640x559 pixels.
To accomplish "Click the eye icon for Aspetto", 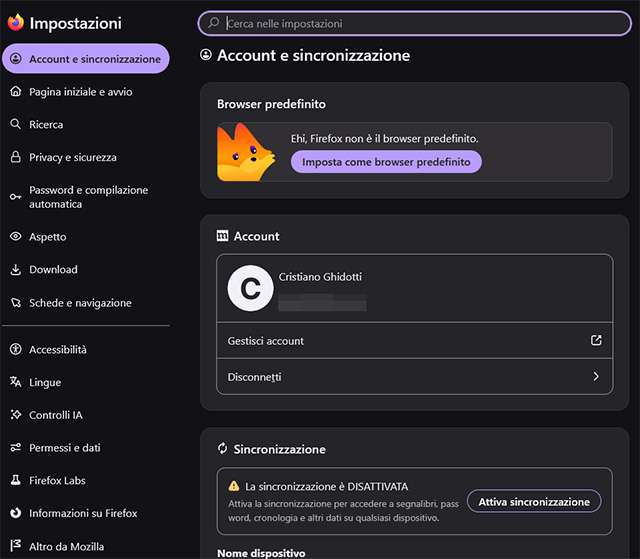I will pos(16,236).
